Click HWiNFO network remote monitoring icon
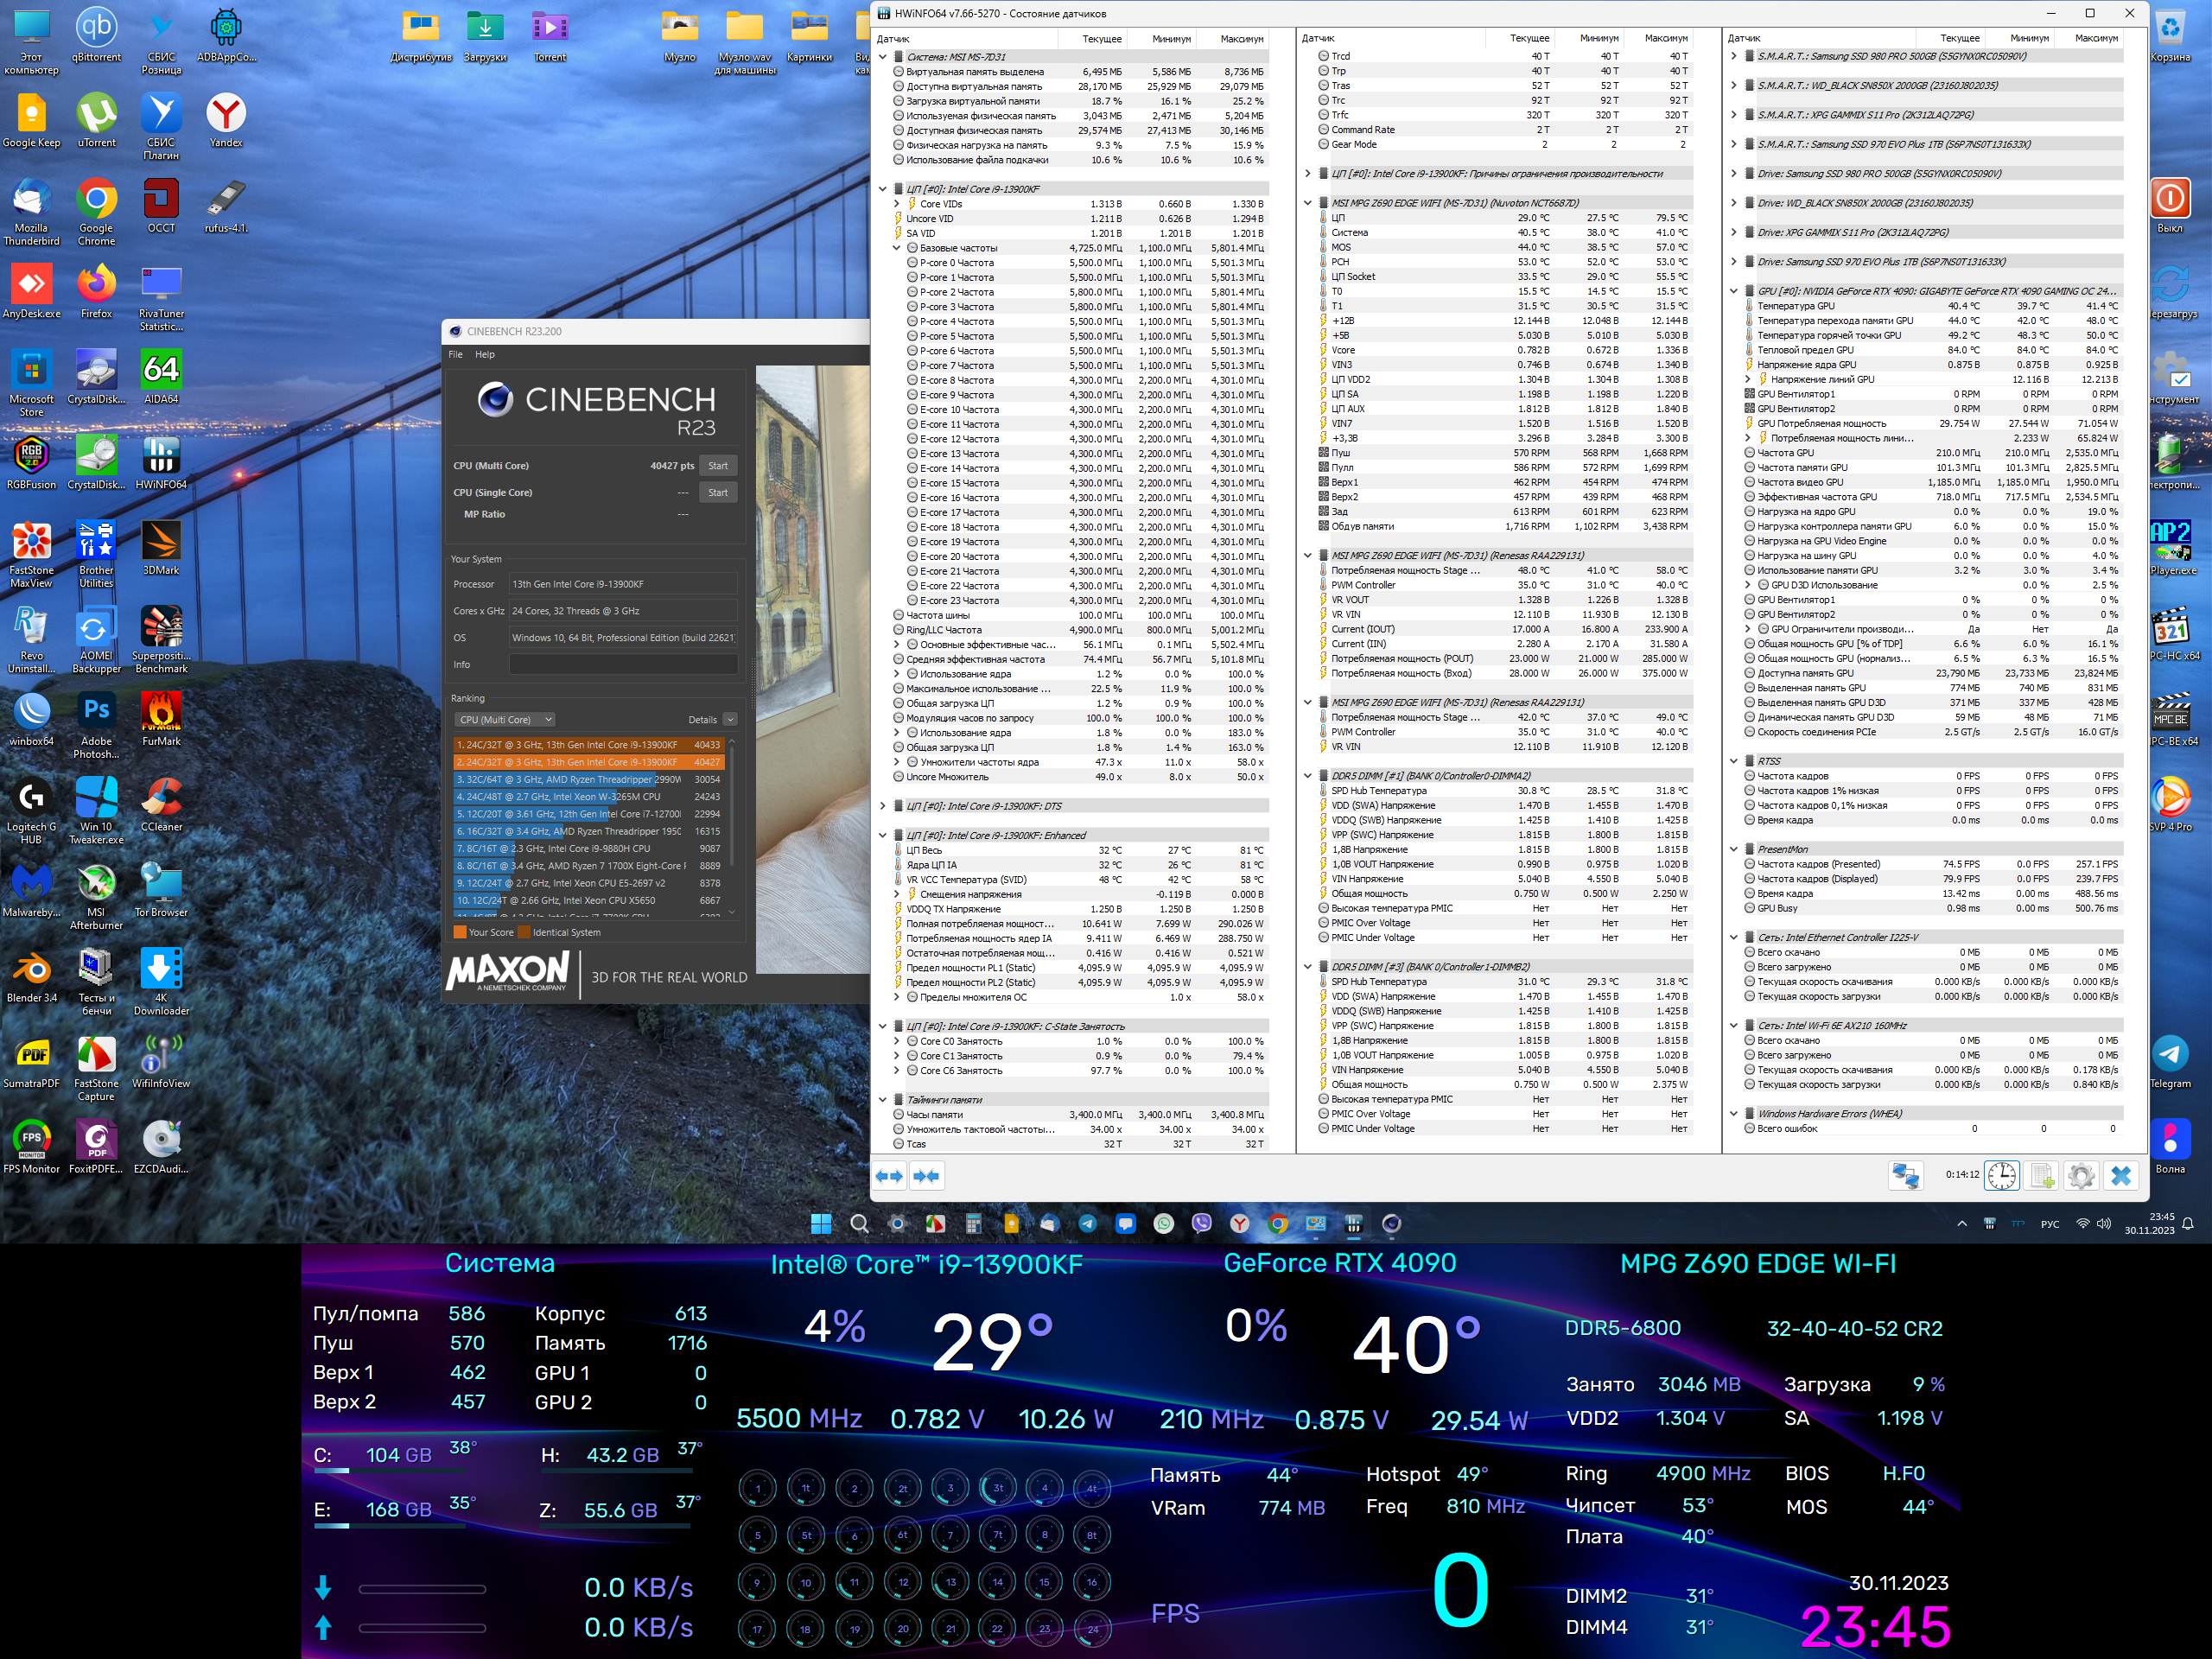Viewport: 2212px width, 1659px height. pyautogui.click(x=1905, y=1176)
